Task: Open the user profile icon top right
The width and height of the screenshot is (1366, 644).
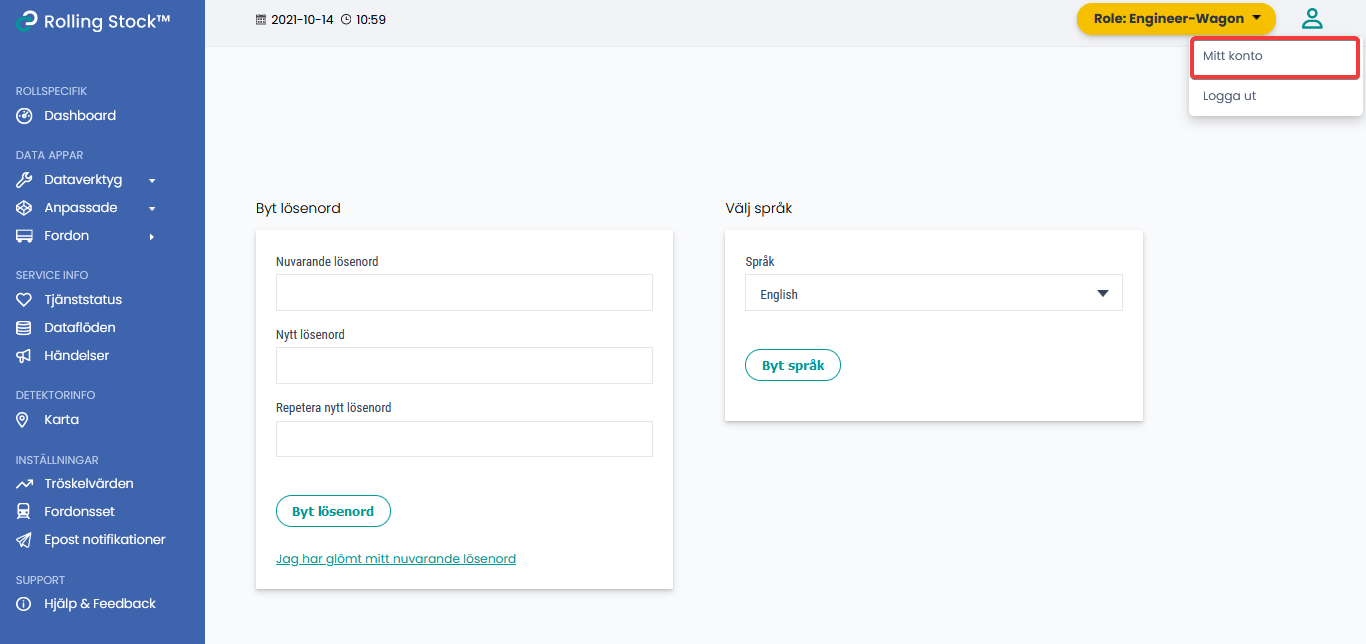Action: point(1311,18)
